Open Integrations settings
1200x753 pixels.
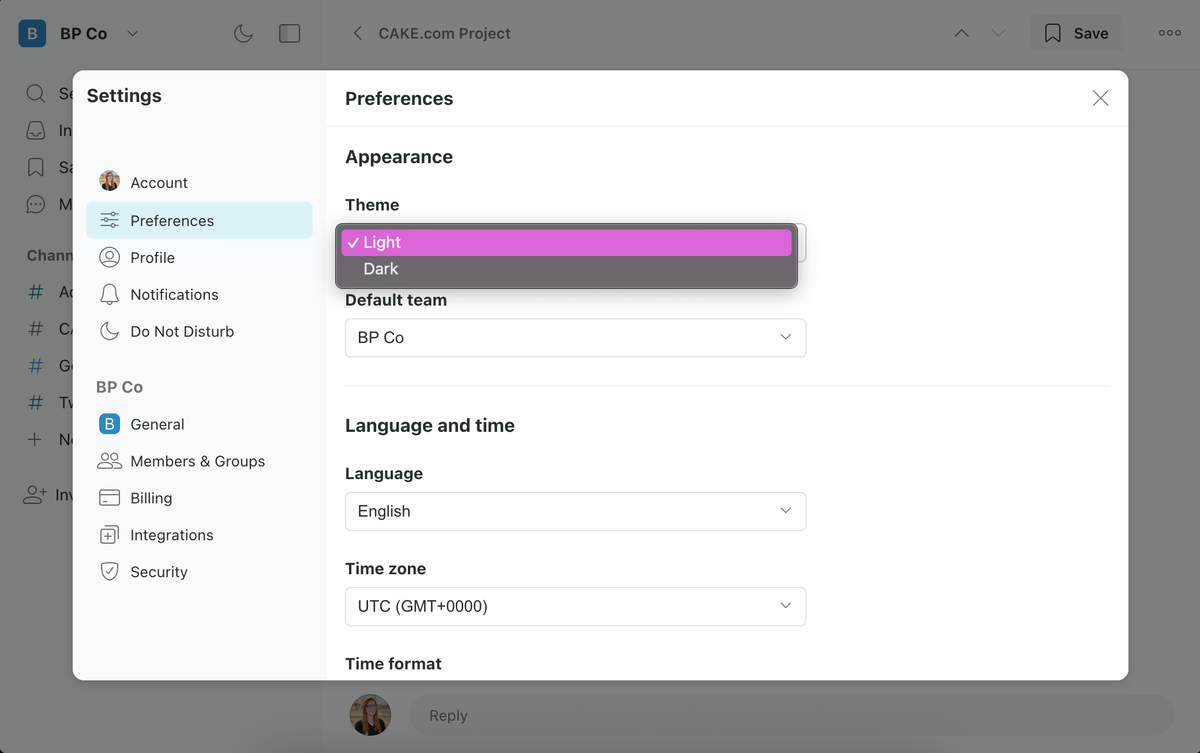click(171, 536)
